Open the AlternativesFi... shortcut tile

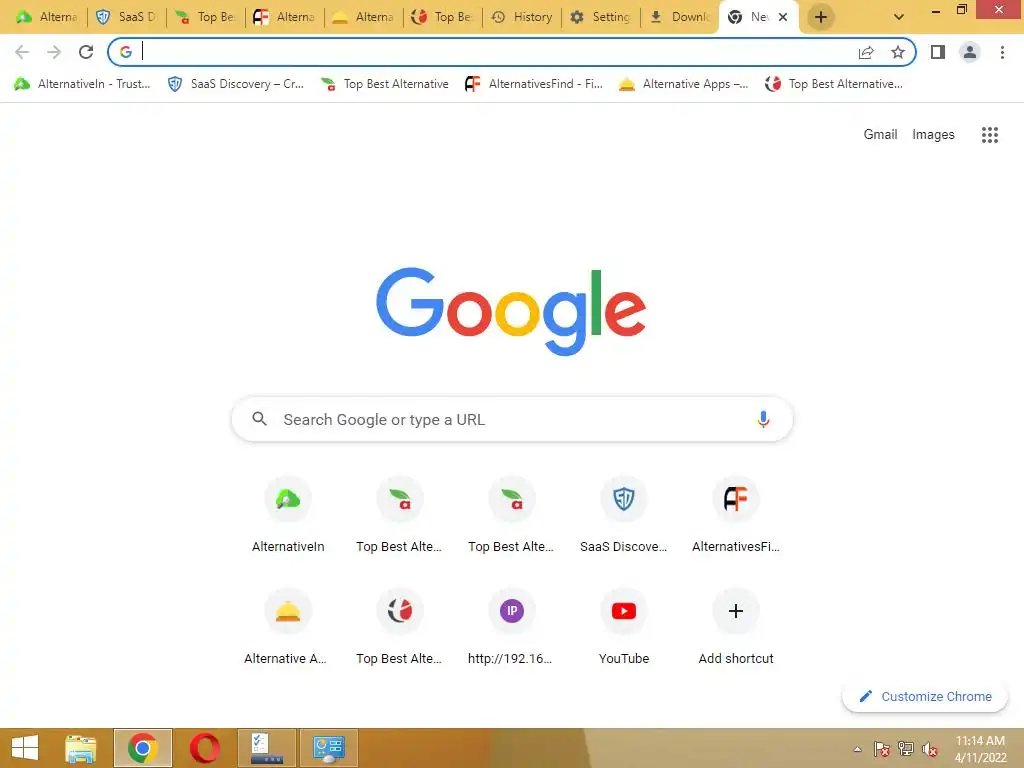[x=736, y=515]
